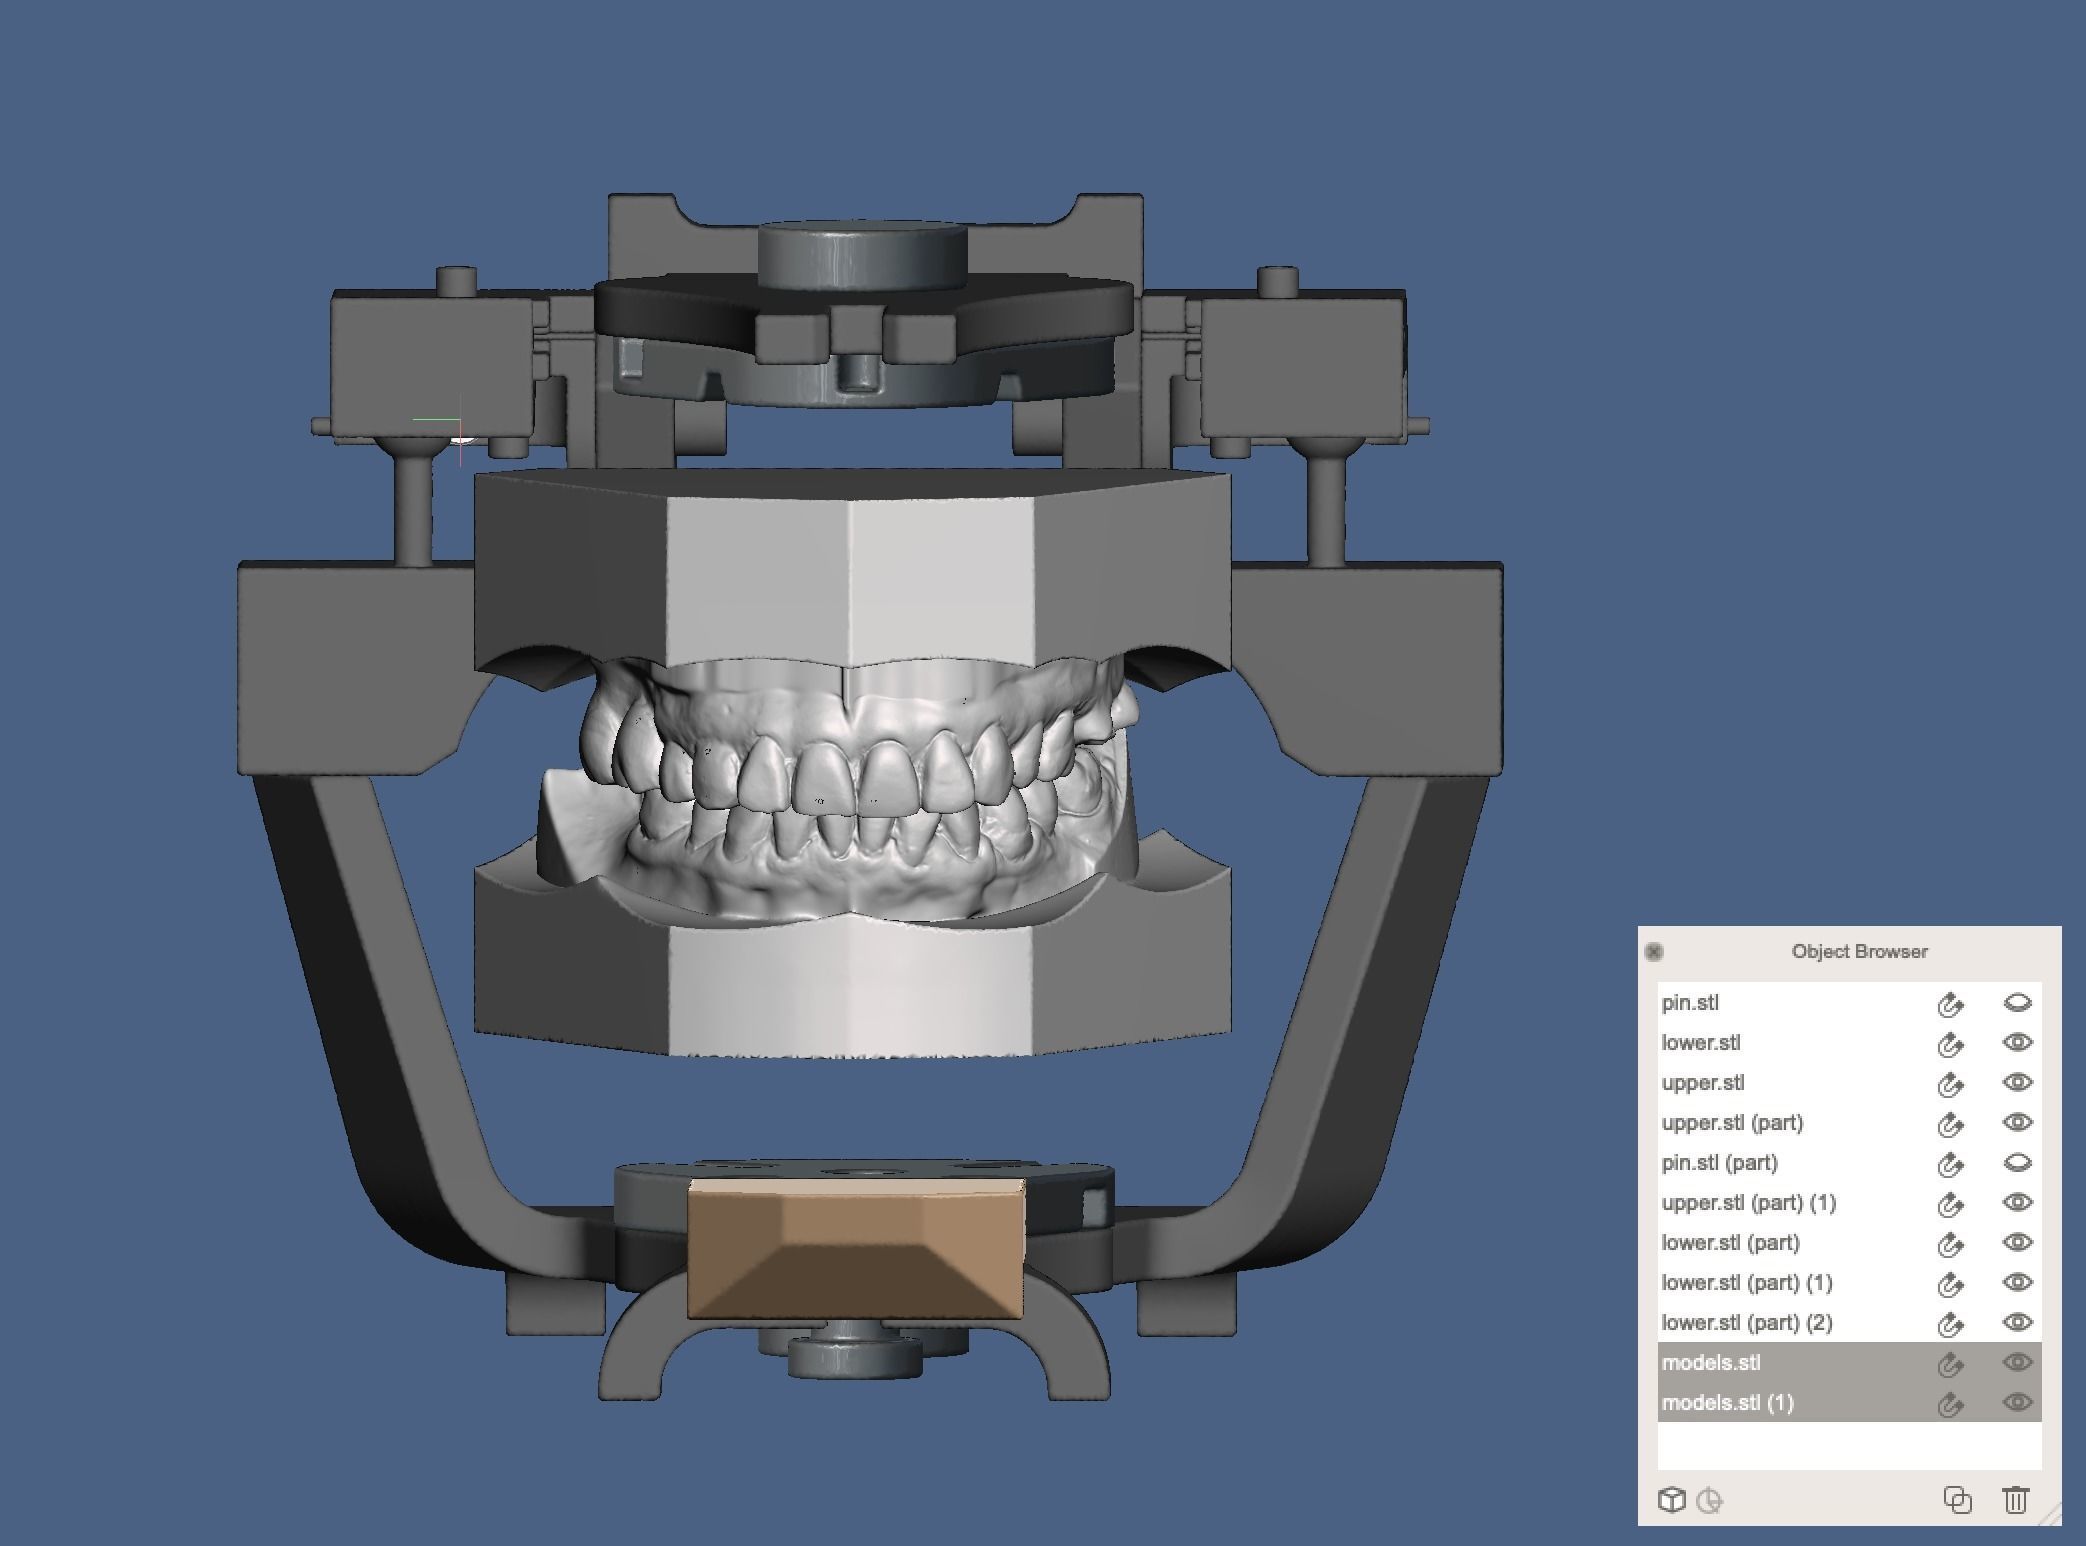The image size is (2086, 1546).
Task: Select the models.stl entry
Action: (x=1711, y=1363)
